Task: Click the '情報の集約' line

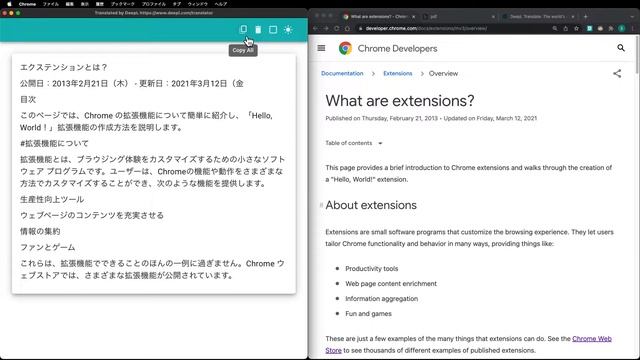Action: (40, 231)
